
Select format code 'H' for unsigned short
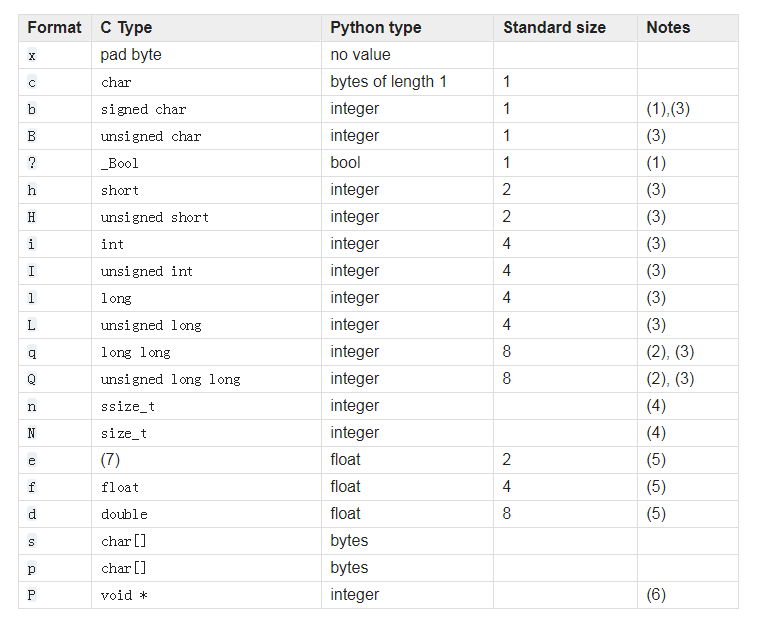31,217
